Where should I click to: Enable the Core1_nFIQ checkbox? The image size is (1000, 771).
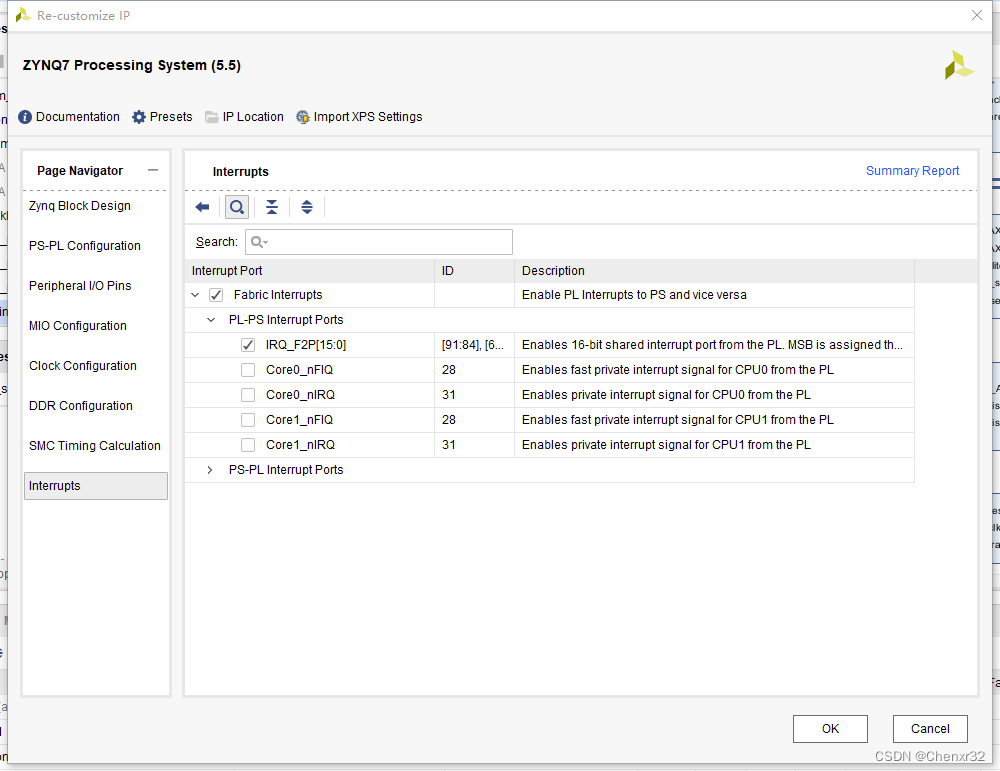pyautogui.click(x=248, y=420)
